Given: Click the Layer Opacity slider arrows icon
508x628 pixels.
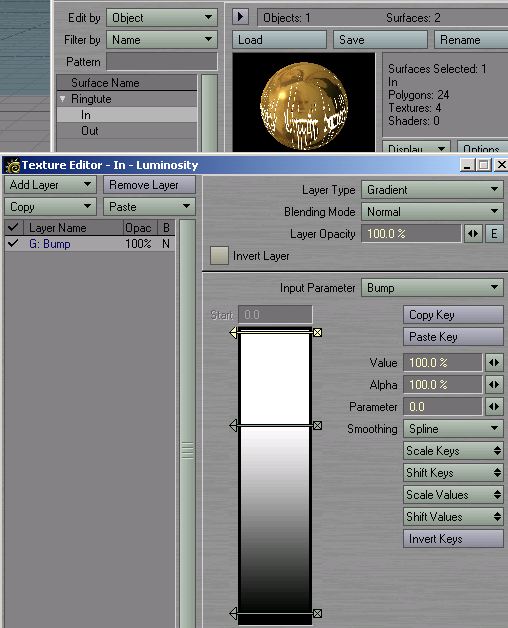Looking at the screenshot, I should [x=473, y=233].
